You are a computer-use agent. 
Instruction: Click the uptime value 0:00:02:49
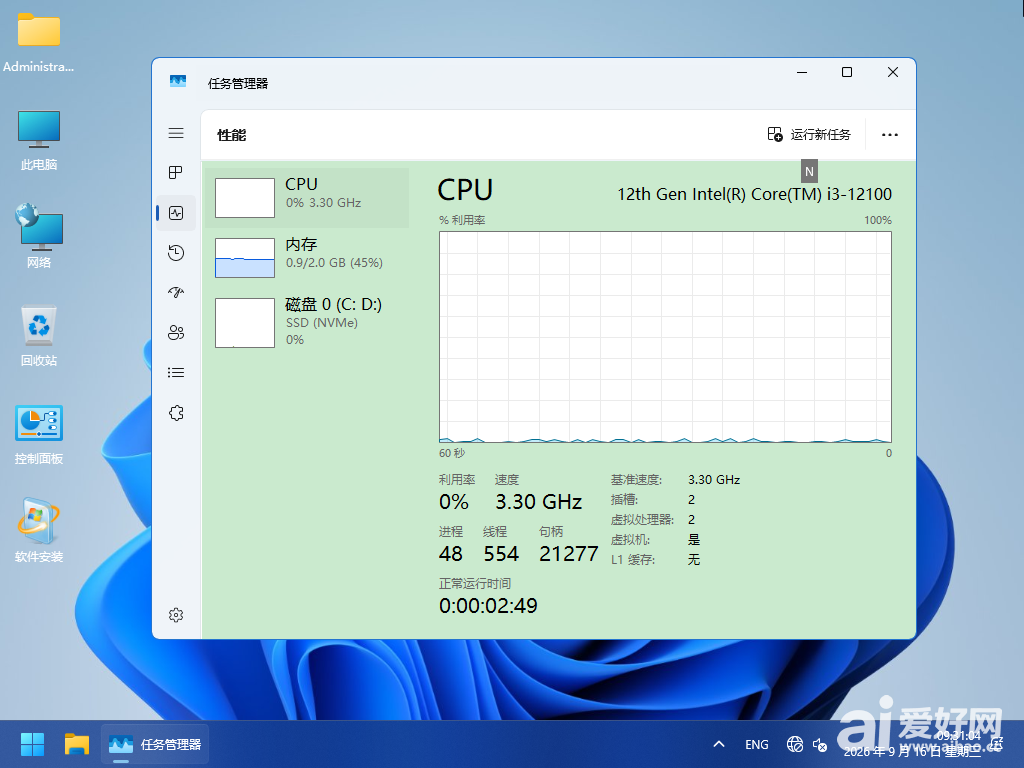click(488, 606)
